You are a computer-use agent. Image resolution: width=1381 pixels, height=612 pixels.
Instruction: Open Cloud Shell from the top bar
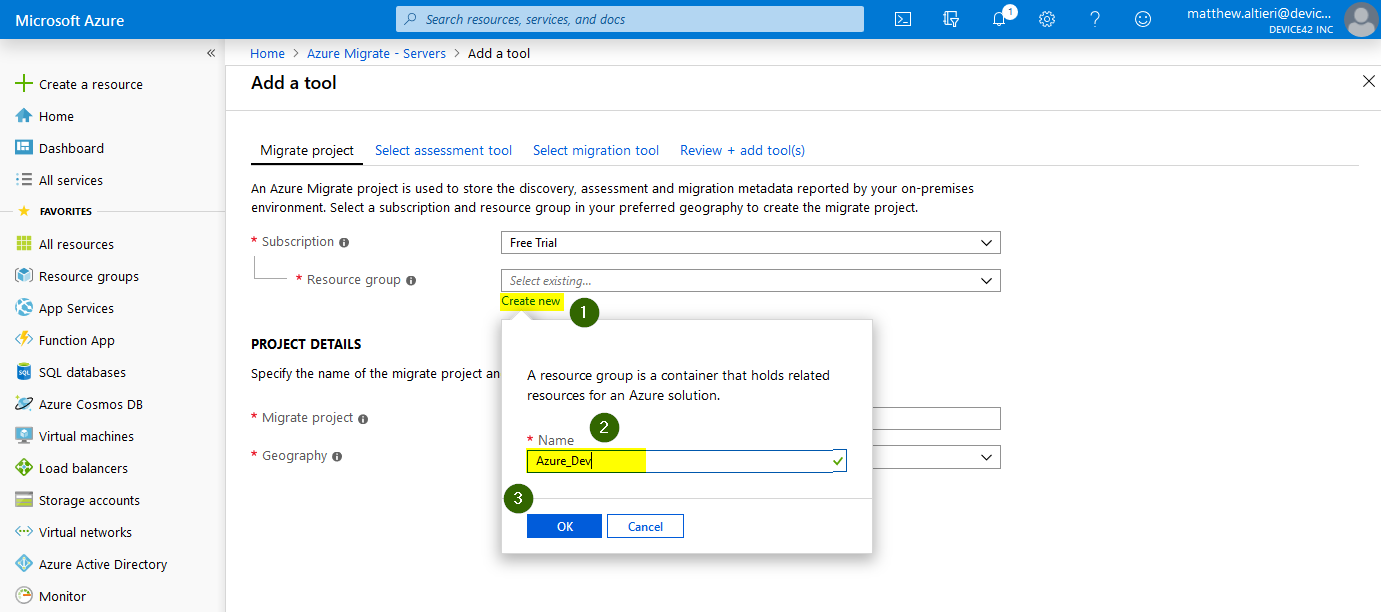902,18
